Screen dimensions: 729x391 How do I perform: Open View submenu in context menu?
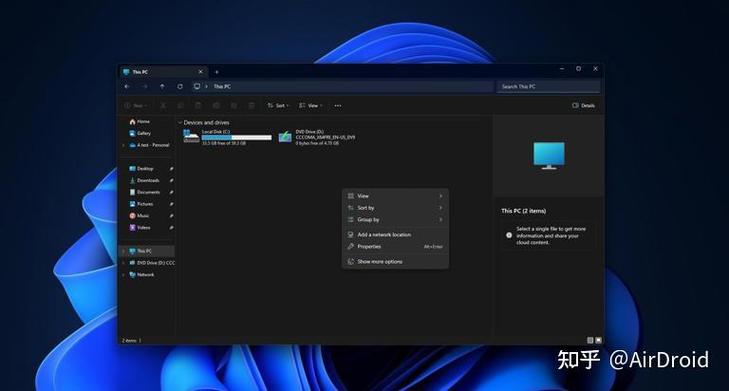click(x=395, y=196)
